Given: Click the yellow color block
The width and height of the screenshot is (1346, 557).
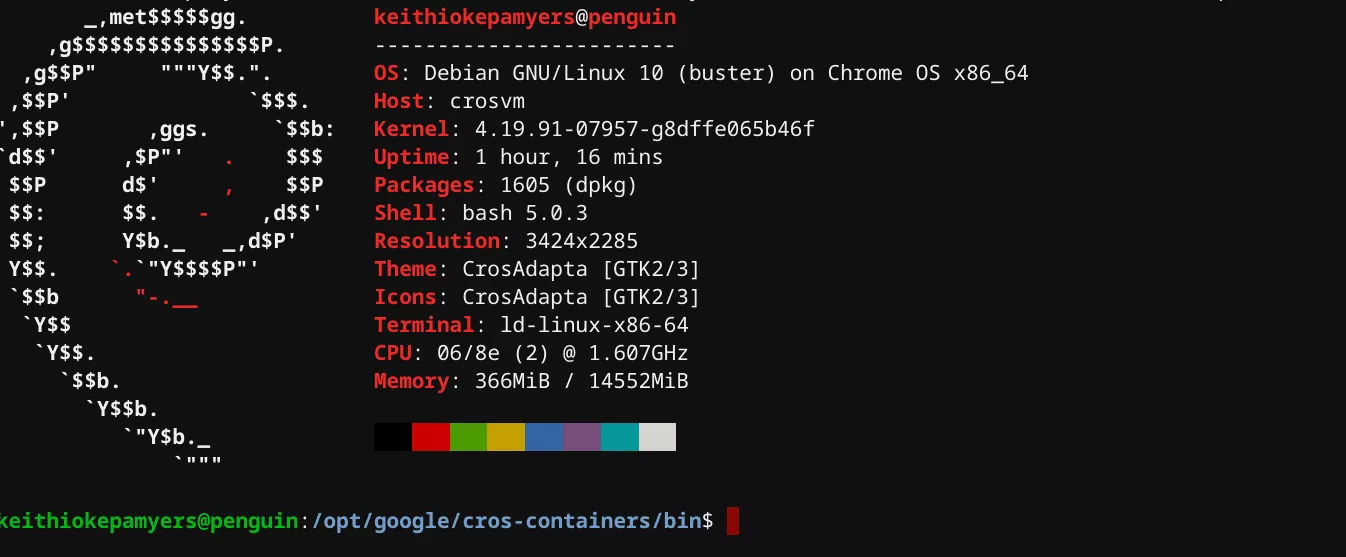Looking at the screenshot, I should click(506, 437).
